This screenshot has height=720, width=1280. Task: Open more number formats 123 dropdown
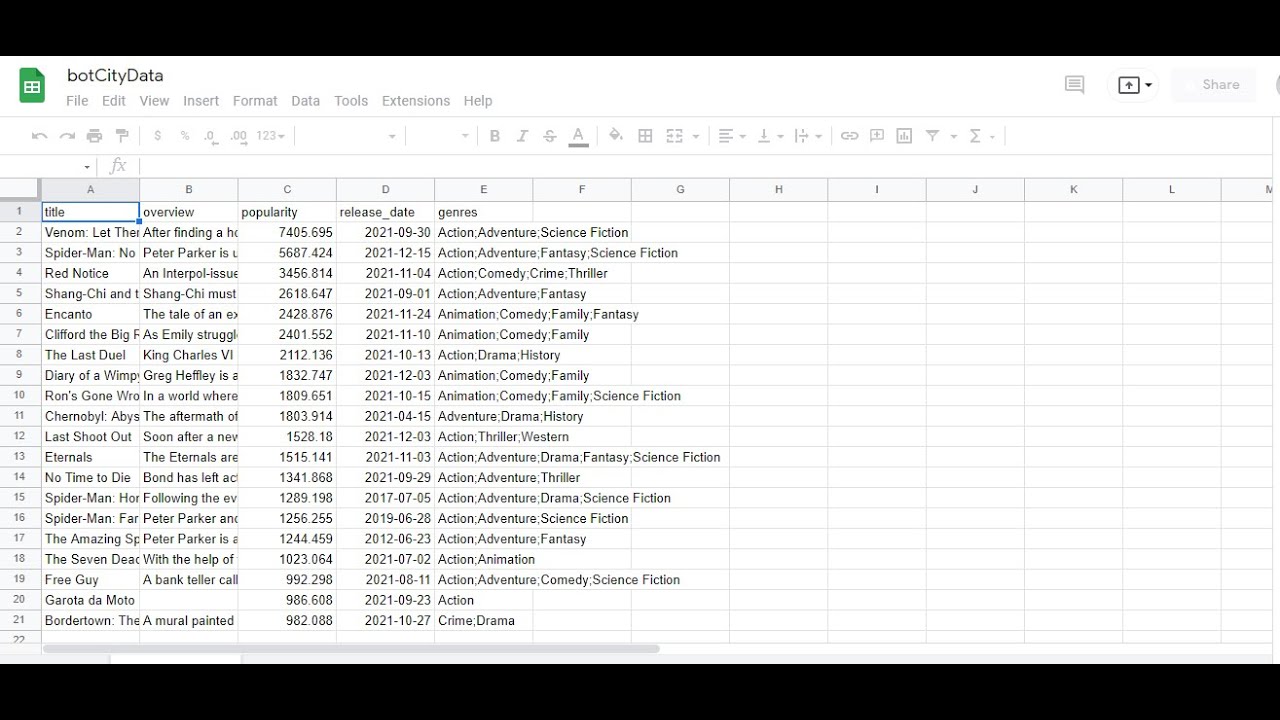(x=270, y=136)
